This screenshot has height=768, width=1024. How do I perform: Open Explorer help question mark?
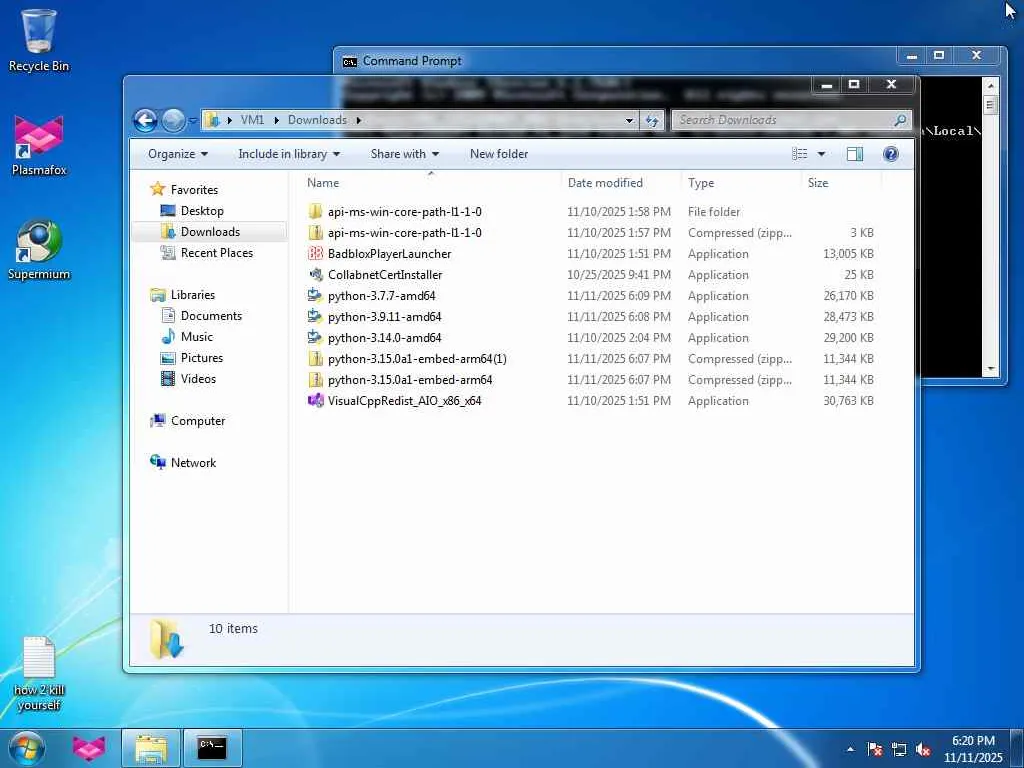click(890, 154)
